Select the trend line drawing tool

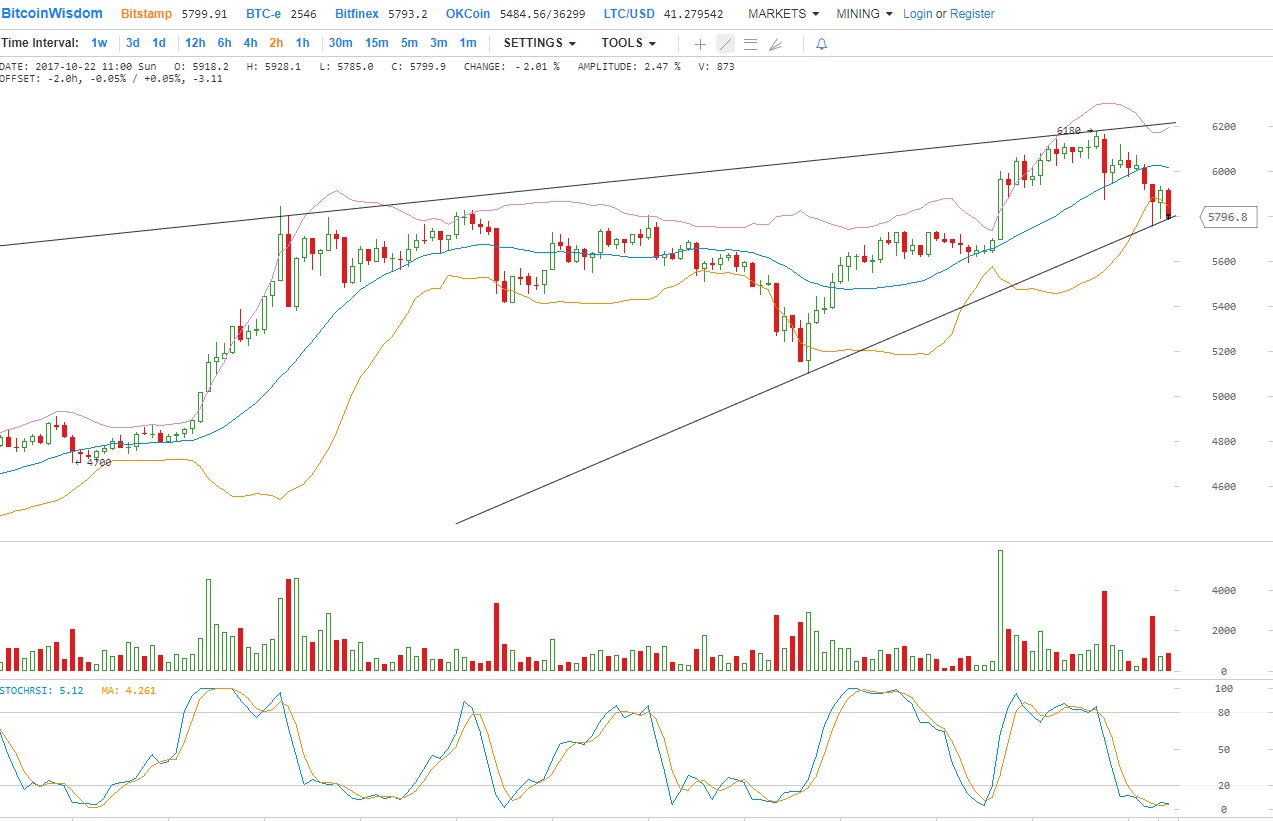[x=725, y=44]
